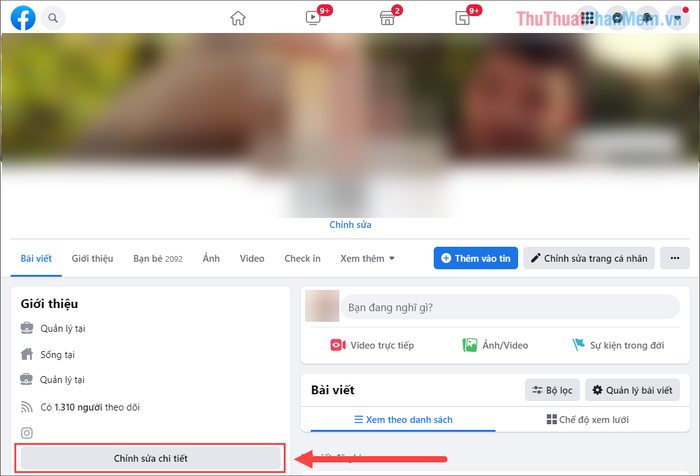The height and width of the screenshot is (476, 700).
Task: Open the Bộ lọc filter button
Action: pos(552,390)
